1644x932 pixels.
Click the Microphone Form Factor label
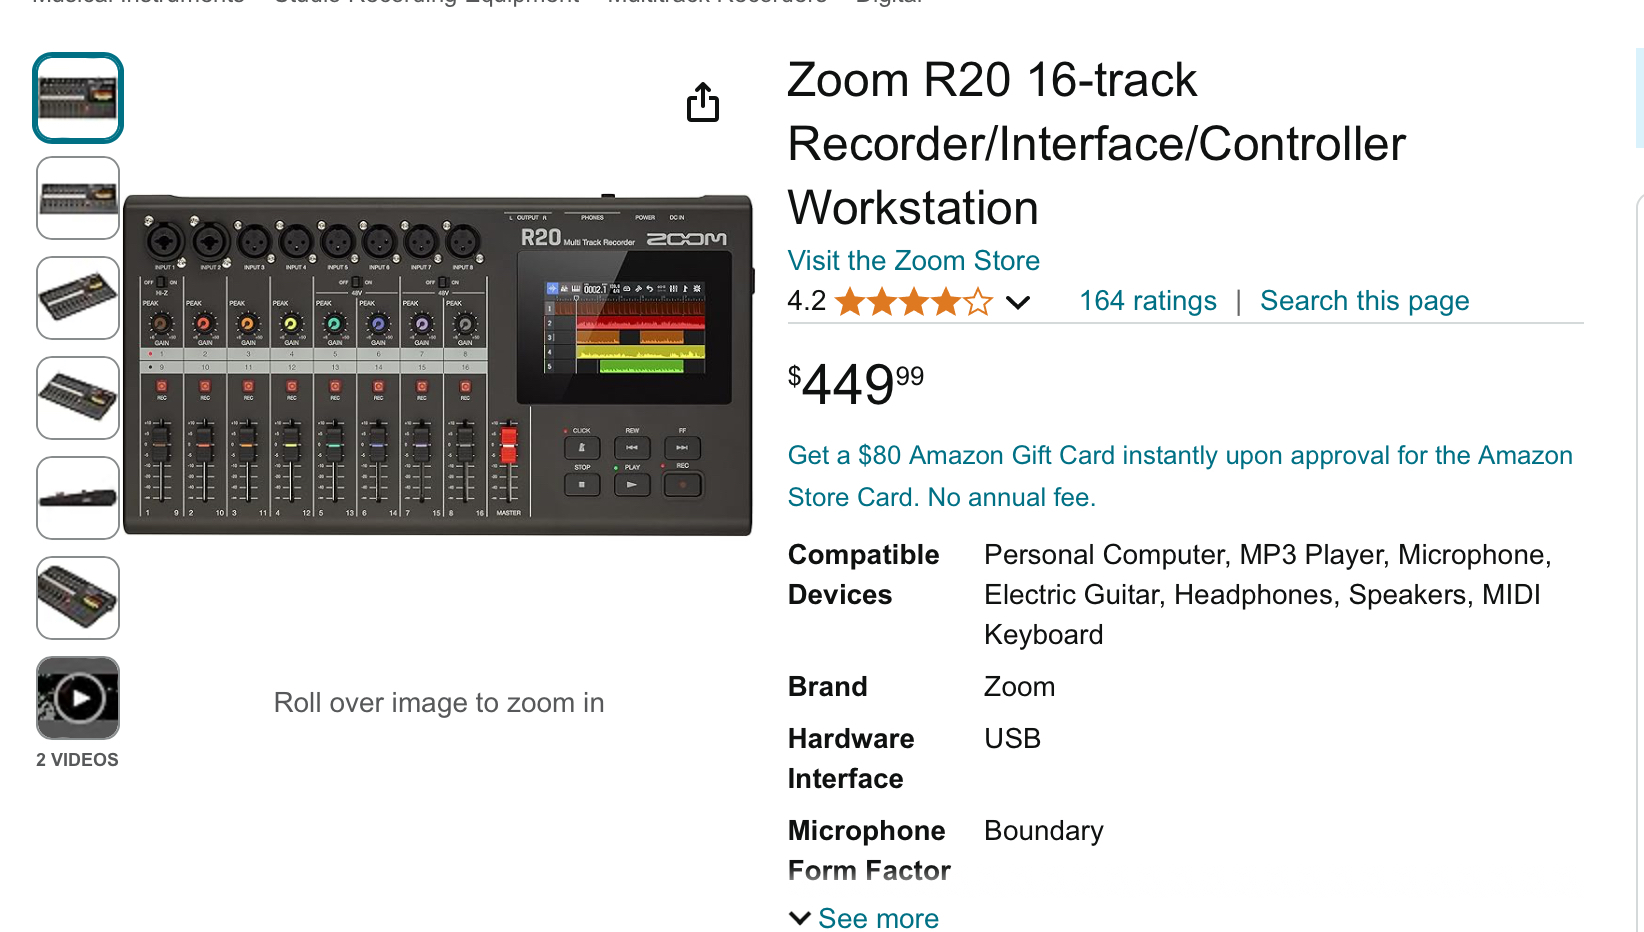869,851
